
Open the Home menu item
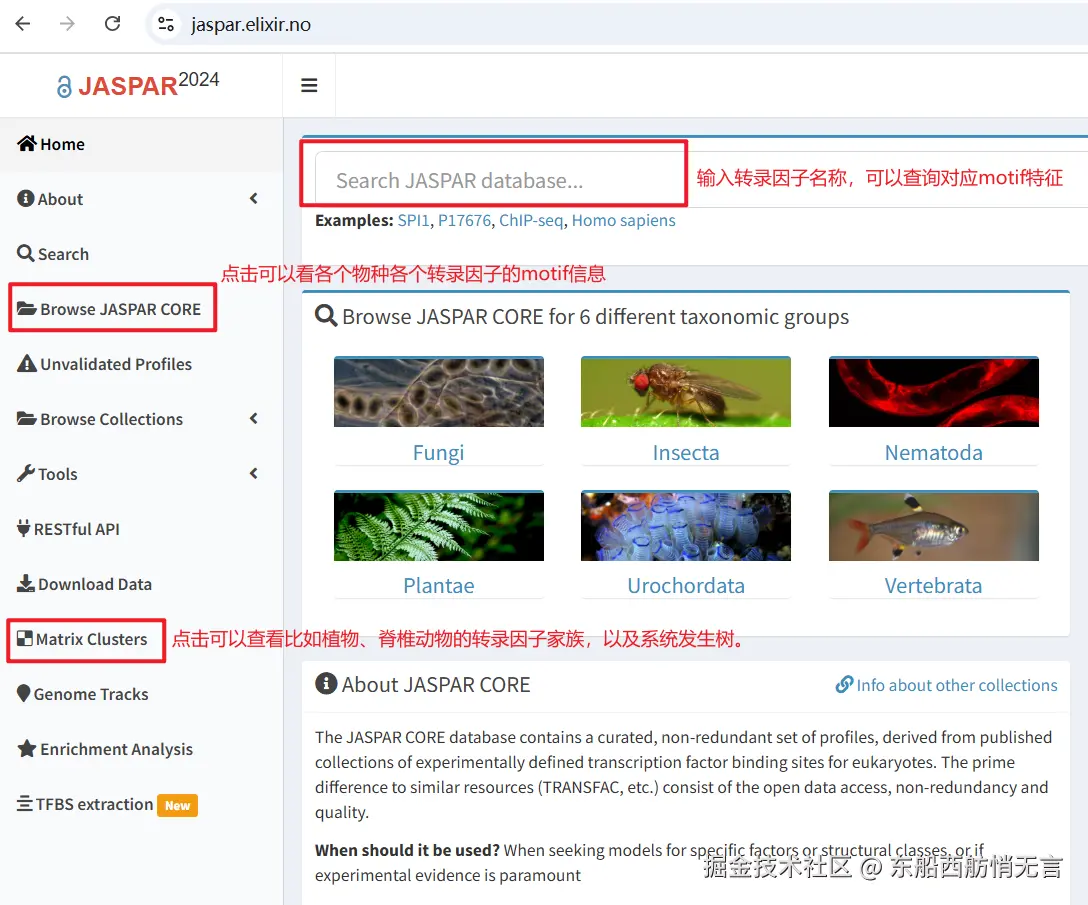pos(142,144)
